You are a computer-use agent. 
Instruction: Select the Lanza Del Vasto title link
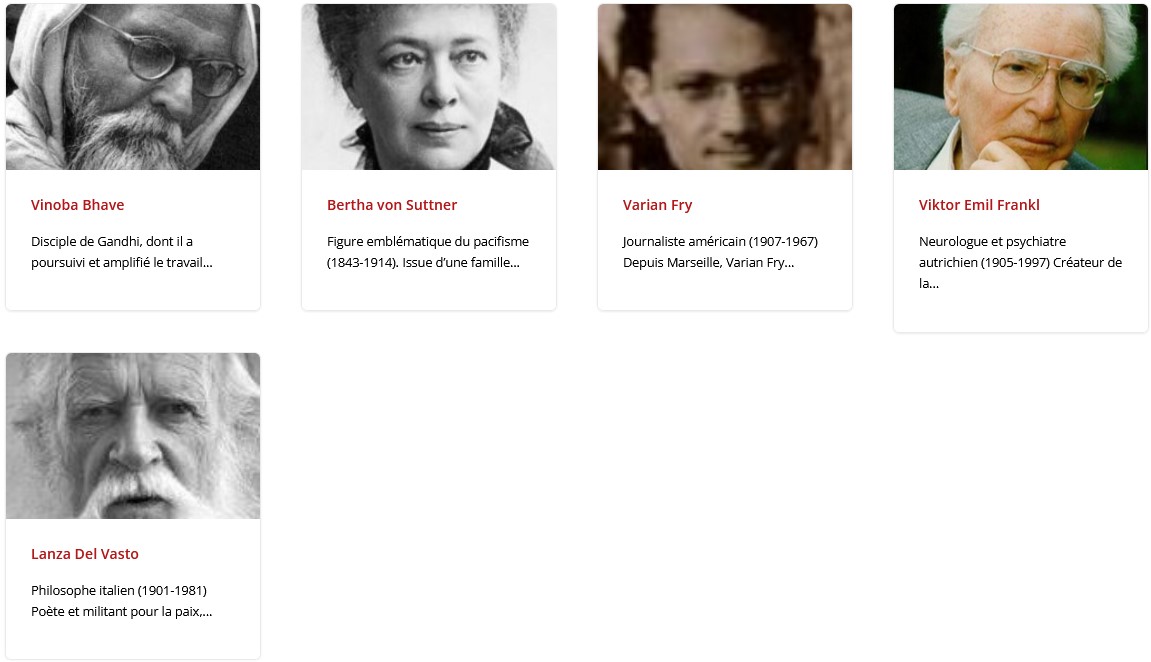(x=85, y=554)
